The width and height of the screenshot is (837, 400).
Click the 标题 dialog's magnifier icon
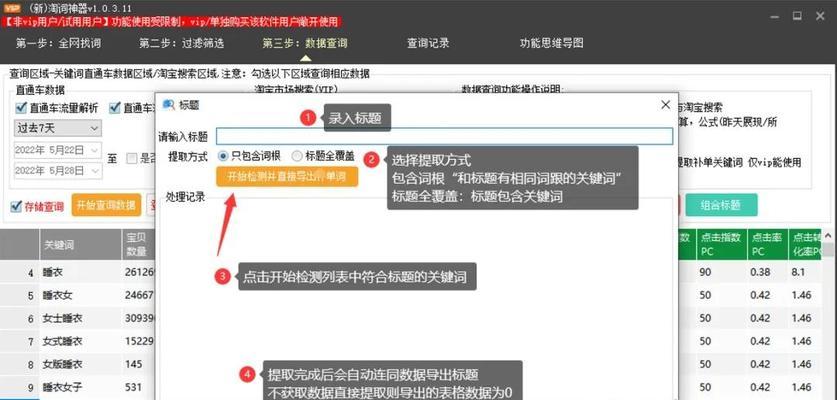click(169, 105)
